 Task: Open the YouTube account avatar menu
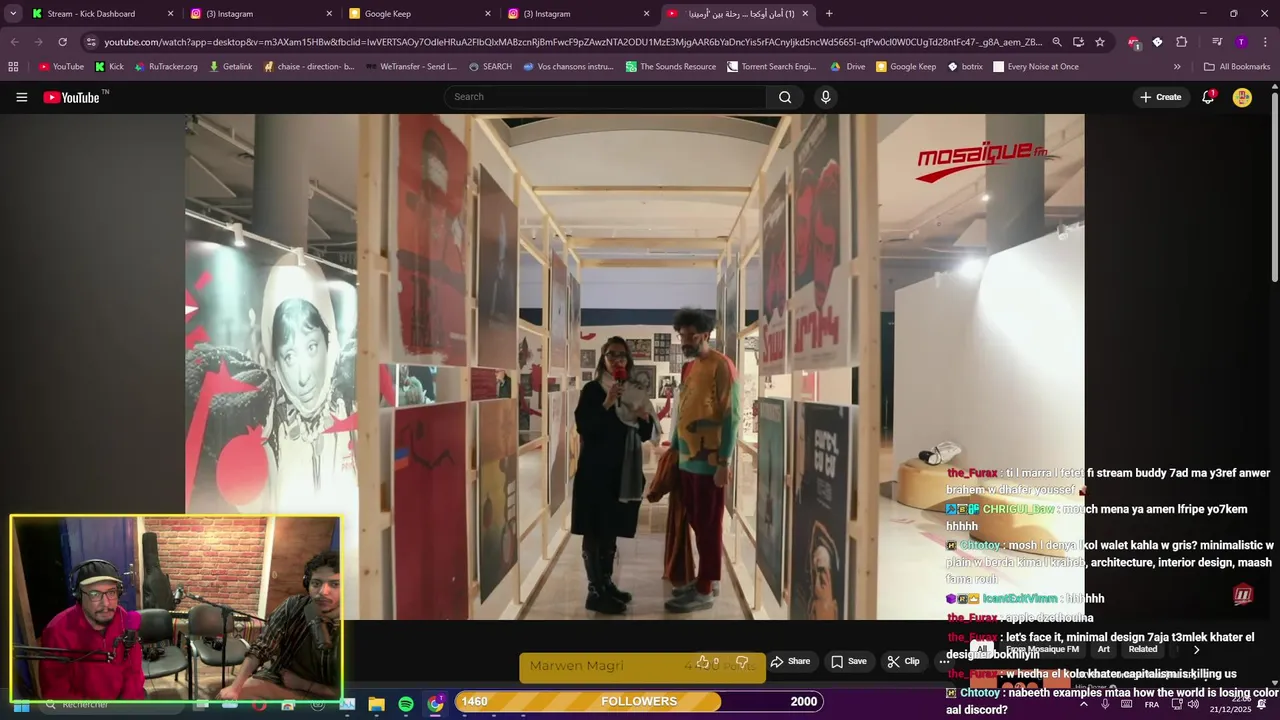click(1242, 97)
